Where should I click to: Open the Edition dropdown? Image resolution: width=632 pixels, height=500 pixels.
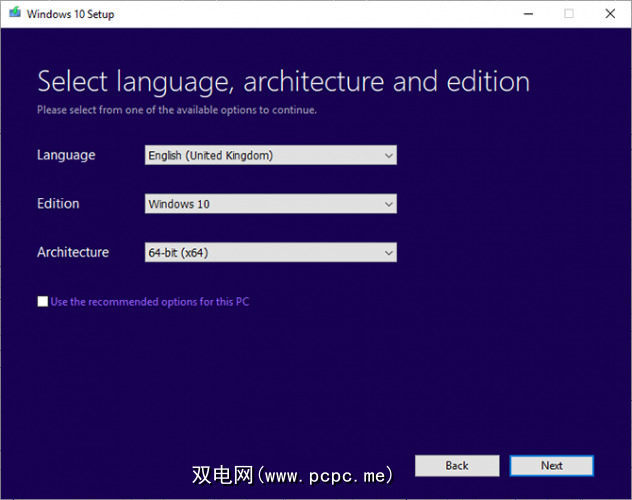(270, 204)
